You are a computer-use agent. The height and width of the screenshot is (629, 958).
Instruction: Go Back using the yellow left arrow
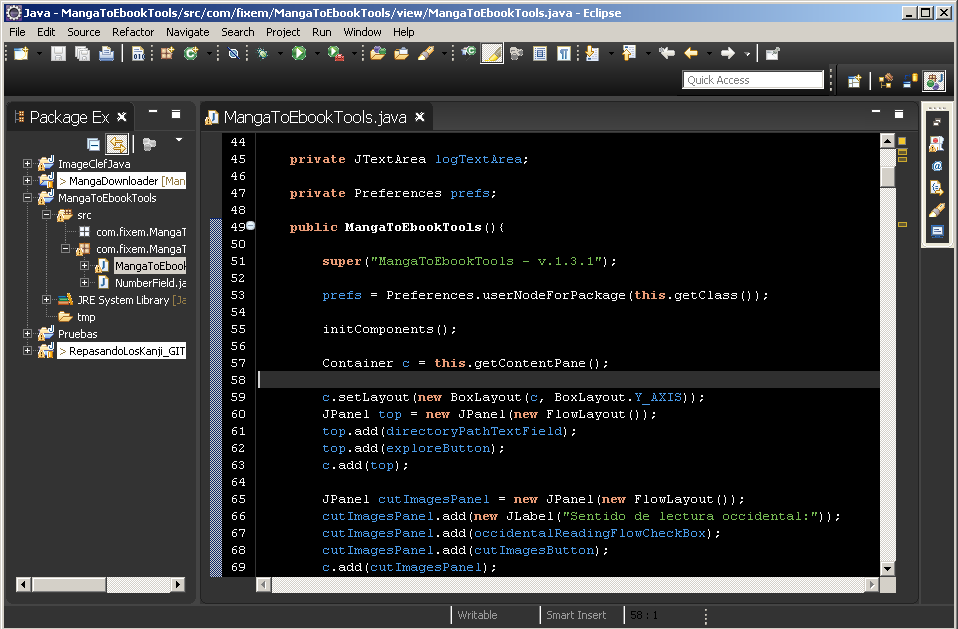691,54
